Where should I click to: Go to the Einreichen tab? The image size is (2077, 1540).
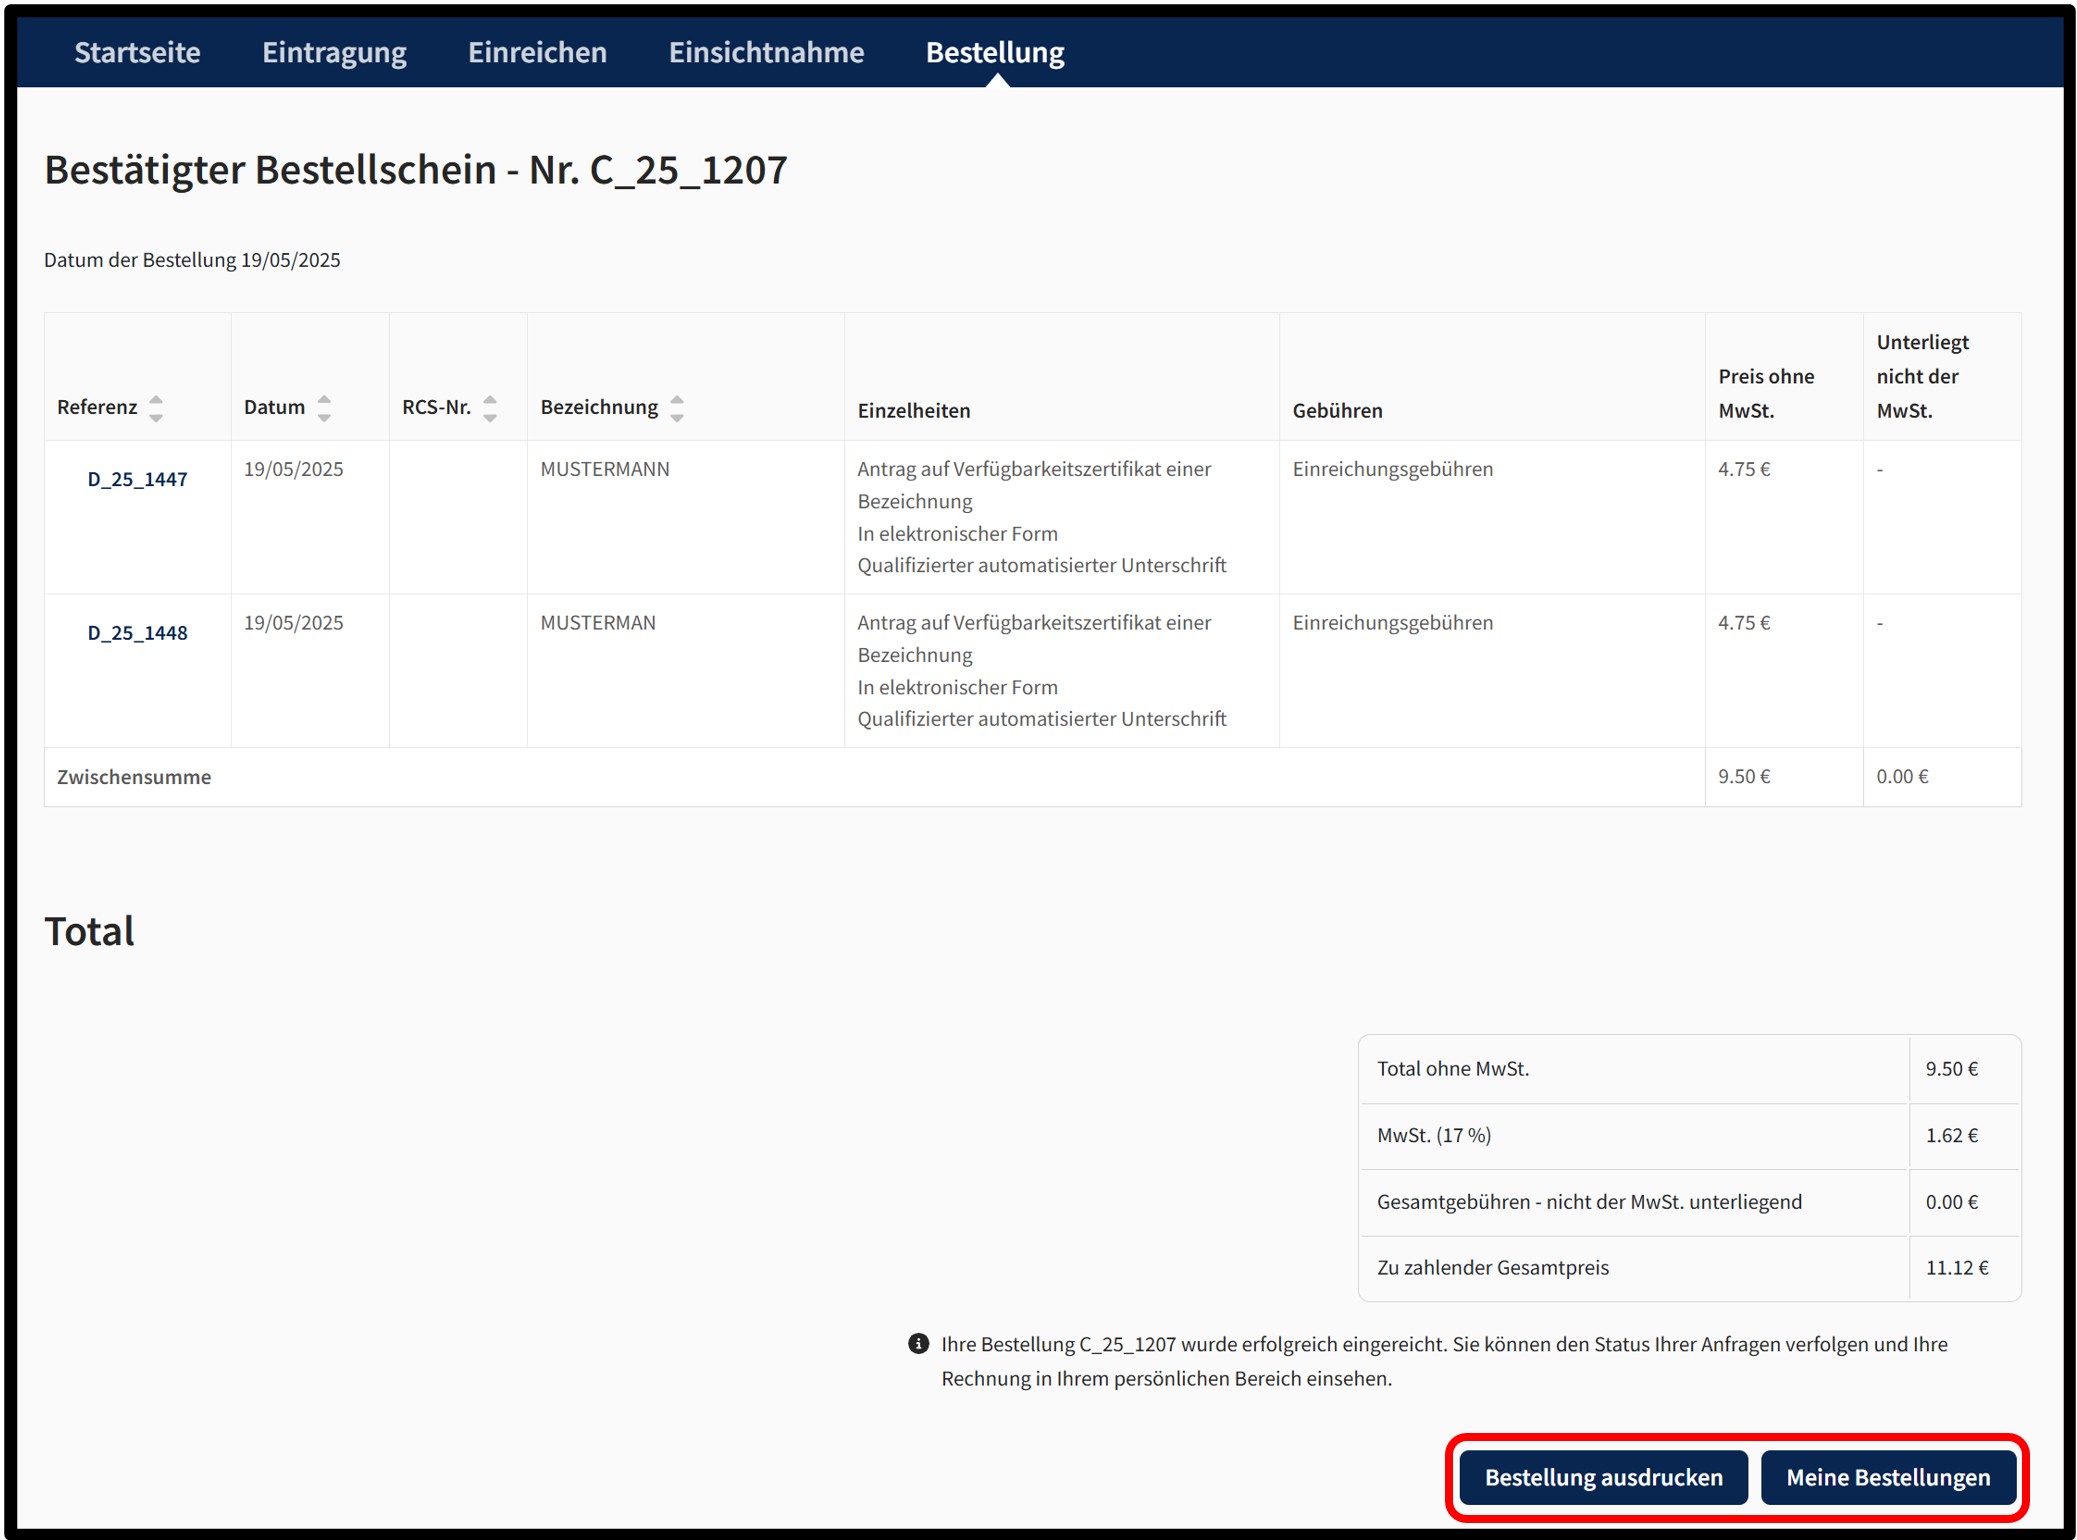coord(537,52)
